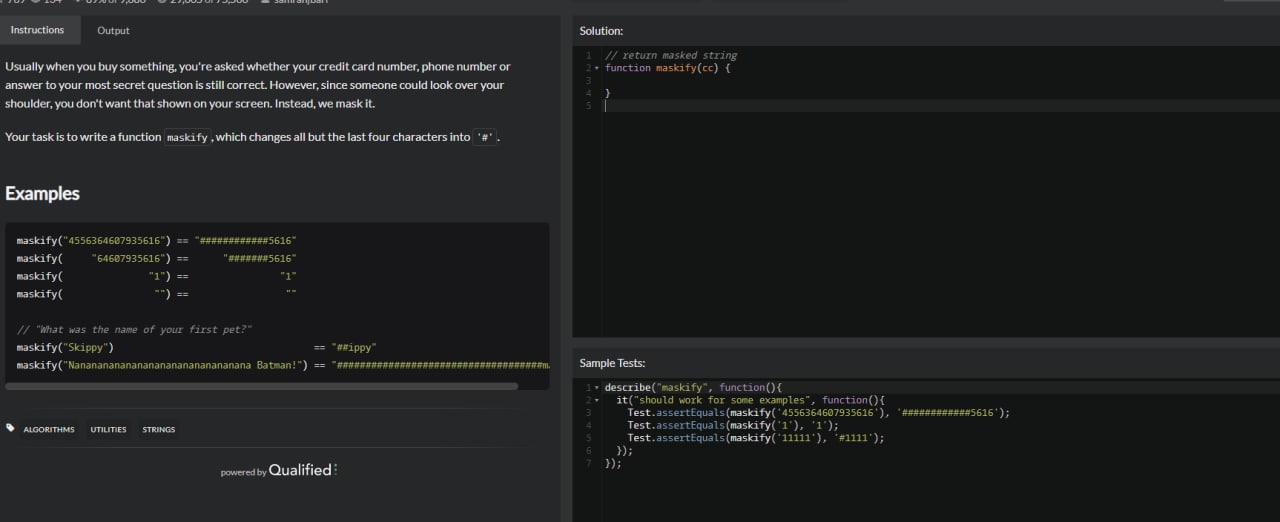Collapse the describe block fold arrow in Sample Tests
This screenshot has height=522, width=1280.
(597, 387)
